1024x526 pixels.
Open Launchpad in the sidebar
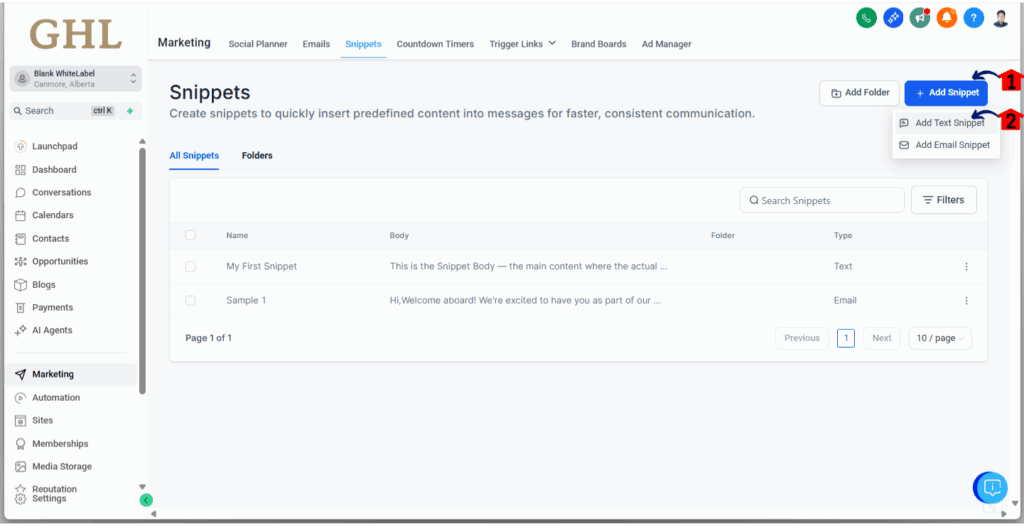(x=55, y=146)
